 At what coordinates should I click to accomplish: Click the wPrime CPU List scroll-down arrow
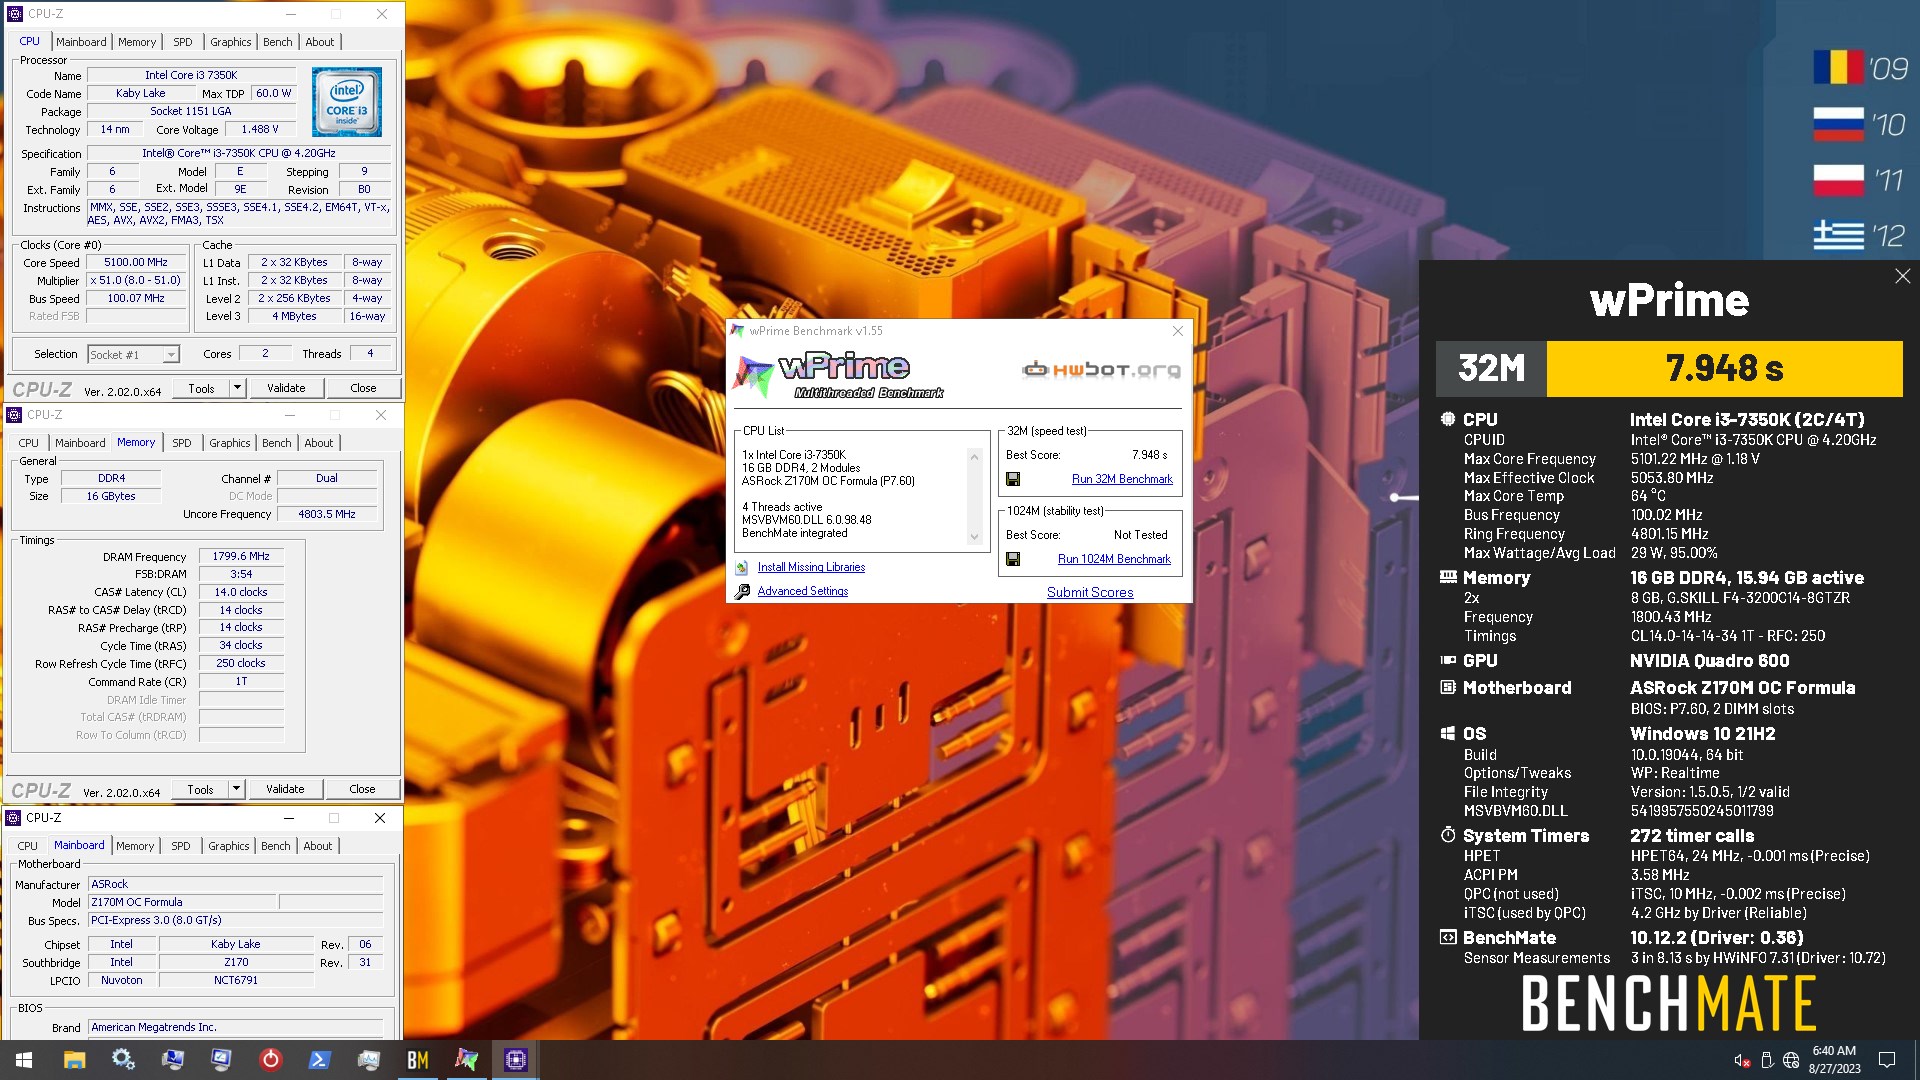974,537
